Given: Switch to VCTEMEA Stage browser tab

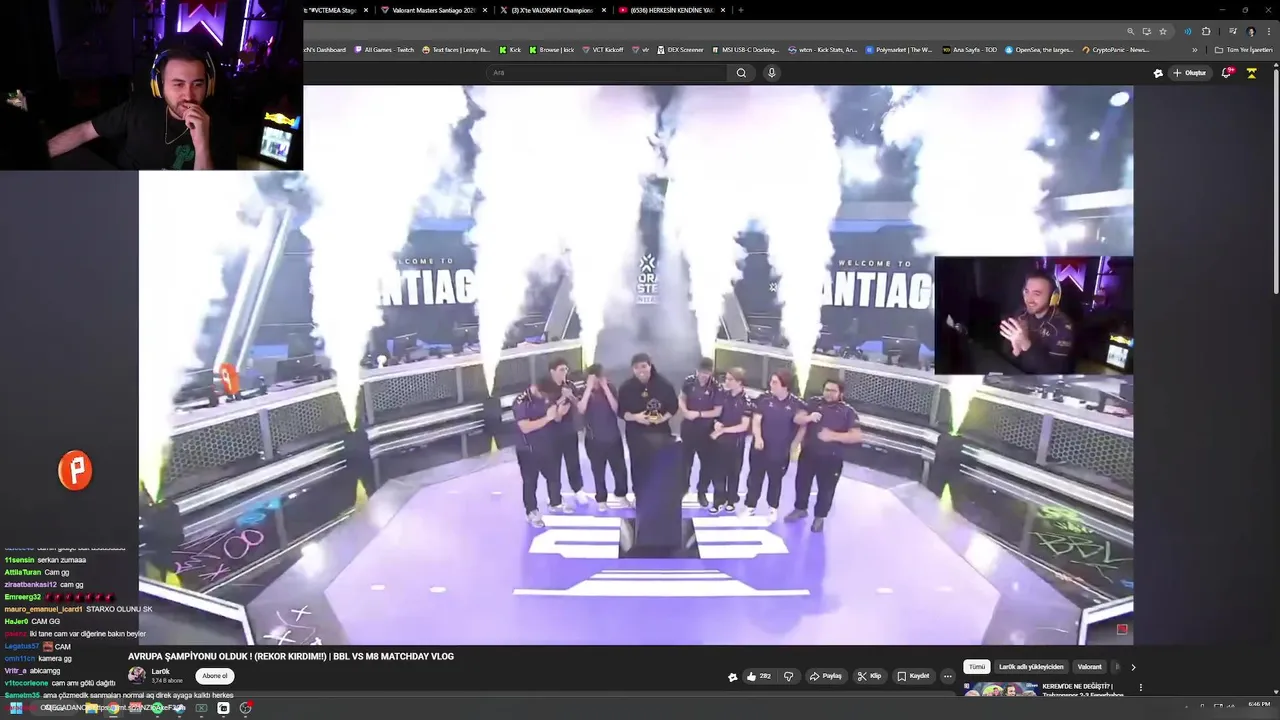Looking at the screenshot, I should click(332, 10).
